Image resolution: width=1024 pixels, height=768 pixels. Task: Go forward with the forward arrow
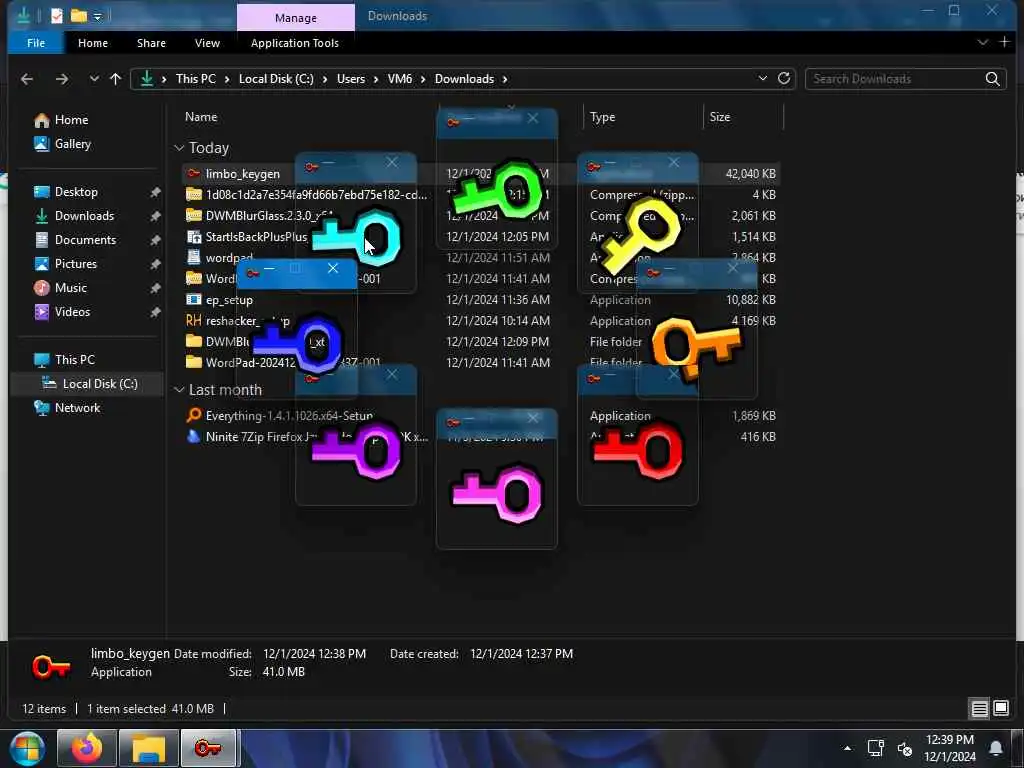click(x=61, y=79)
